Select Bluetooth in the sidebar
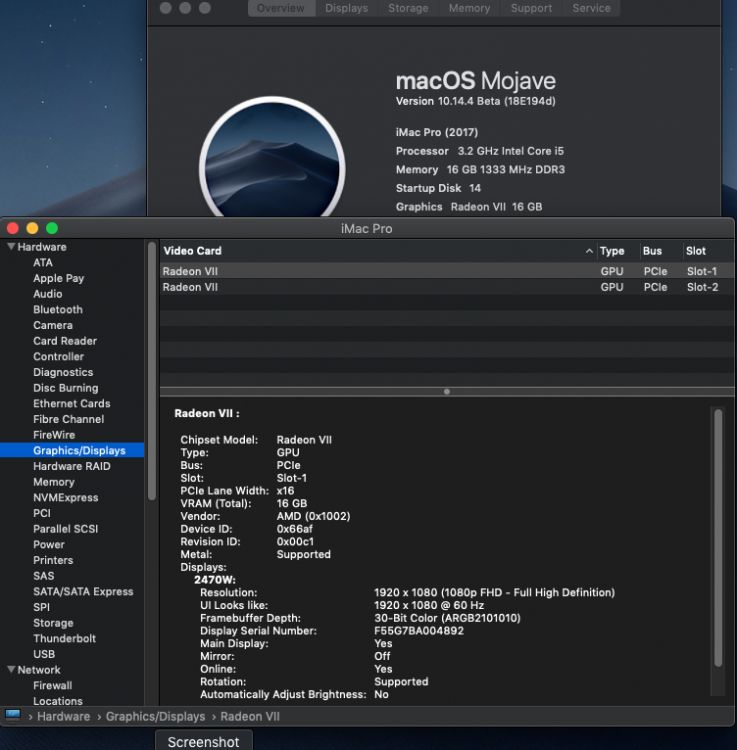 click(58, 309)
